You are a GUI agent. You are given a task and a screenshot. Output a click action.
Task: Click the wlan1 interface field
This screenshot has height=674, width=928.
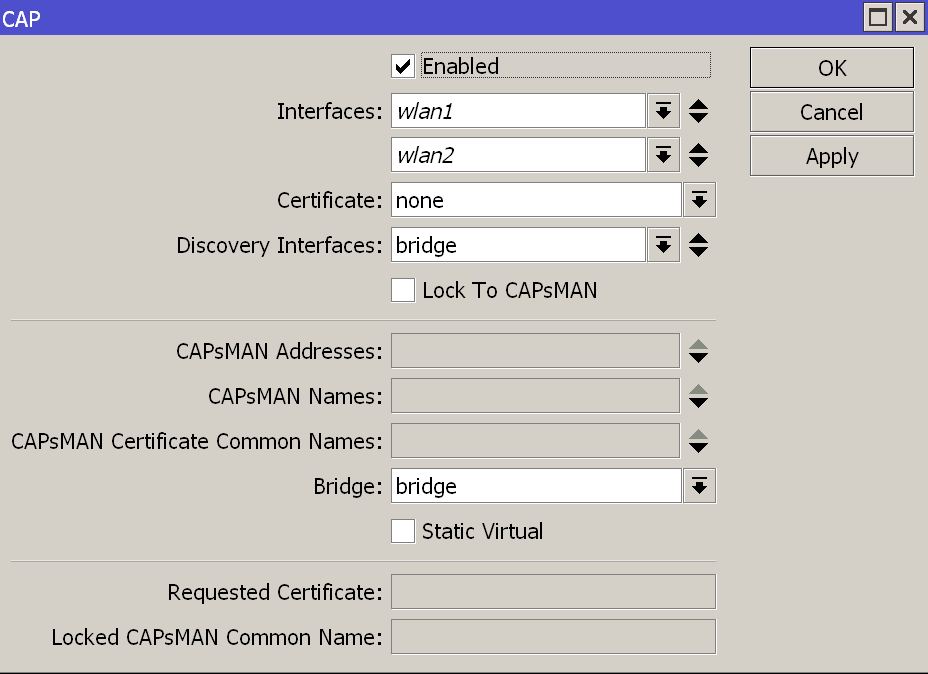[x=518, y=111]
